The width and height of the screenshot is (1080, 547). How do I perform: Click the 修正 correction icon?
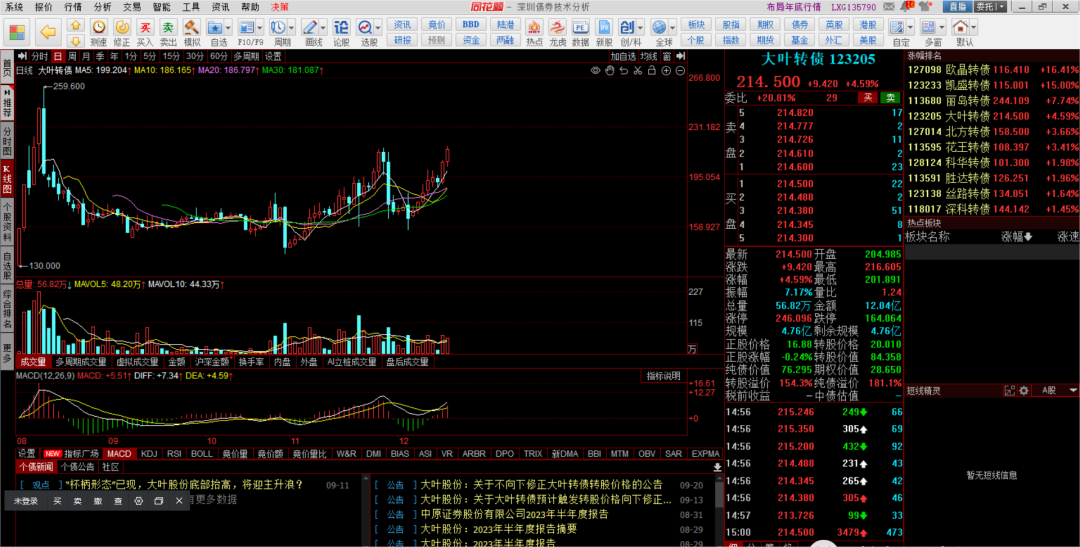pyautogui.click(x=122, y=28)
